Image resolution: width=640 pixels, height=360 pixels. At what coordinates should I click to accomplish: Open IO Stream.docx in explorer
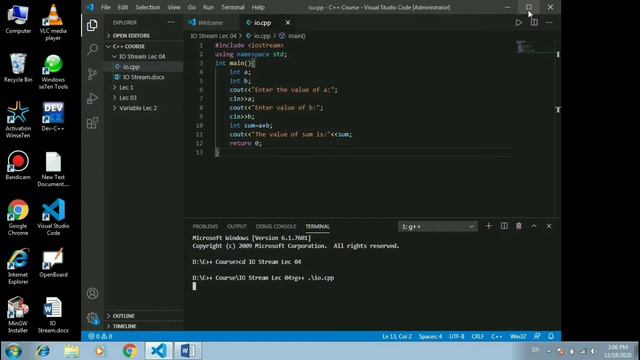point(144,77)
